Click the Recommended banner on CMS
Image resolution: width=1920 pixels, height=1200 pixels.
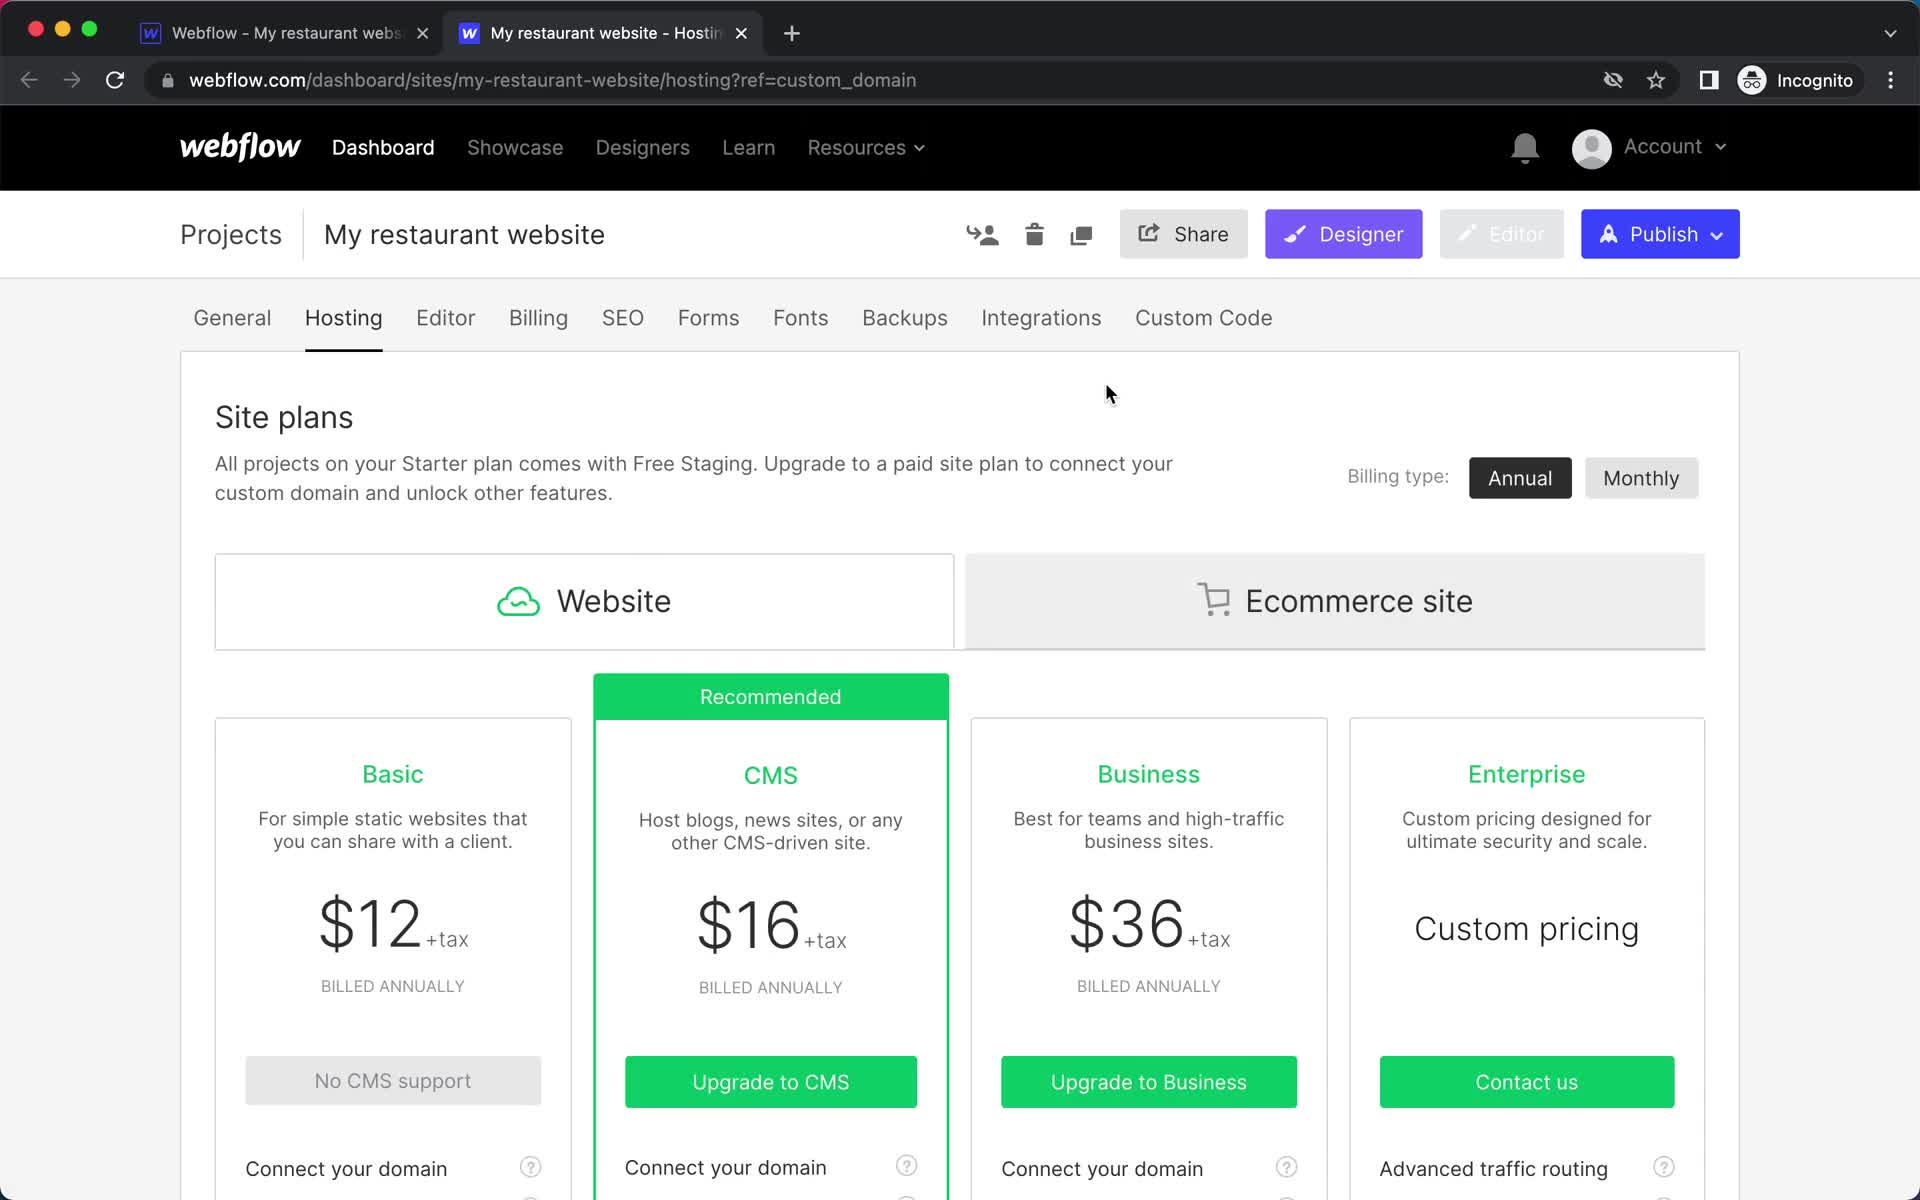(x=770, y=697)
